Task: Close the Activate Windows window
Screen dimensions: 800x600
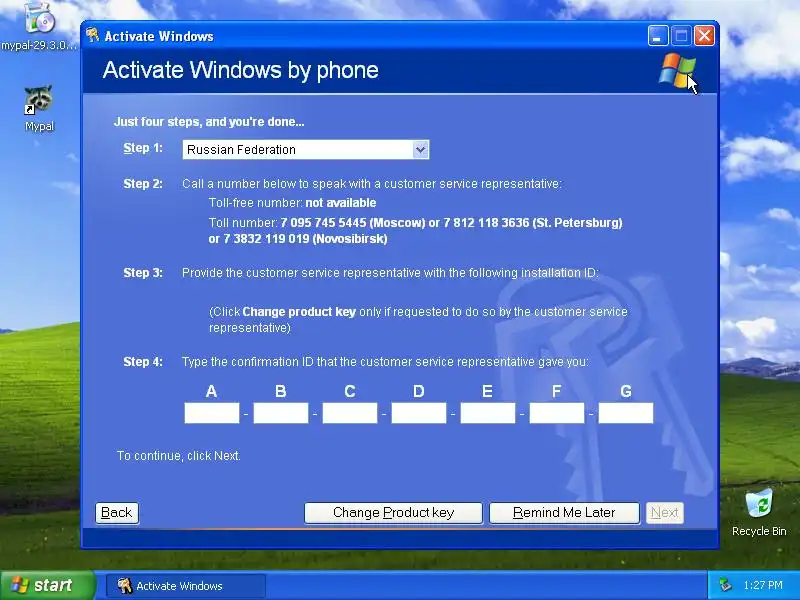Action: 705,36
